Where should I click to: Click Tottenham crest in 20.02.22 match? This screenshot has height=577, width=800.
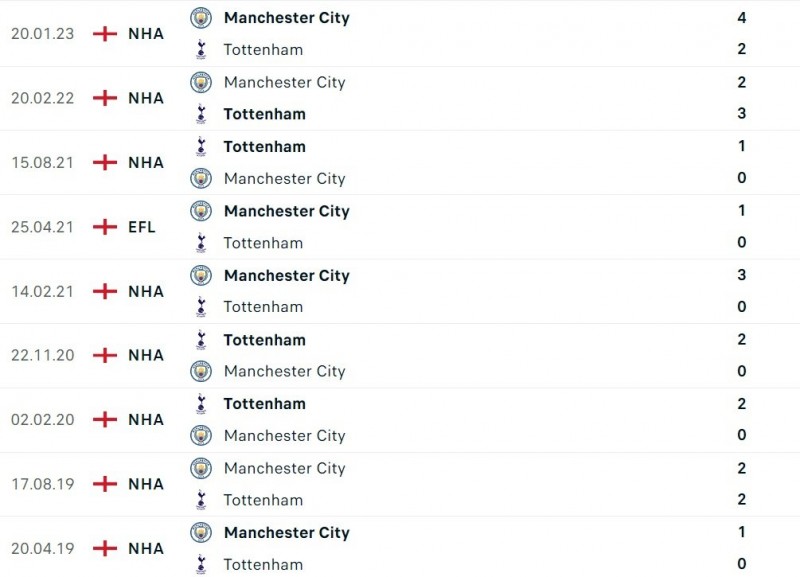click(201, 114)
